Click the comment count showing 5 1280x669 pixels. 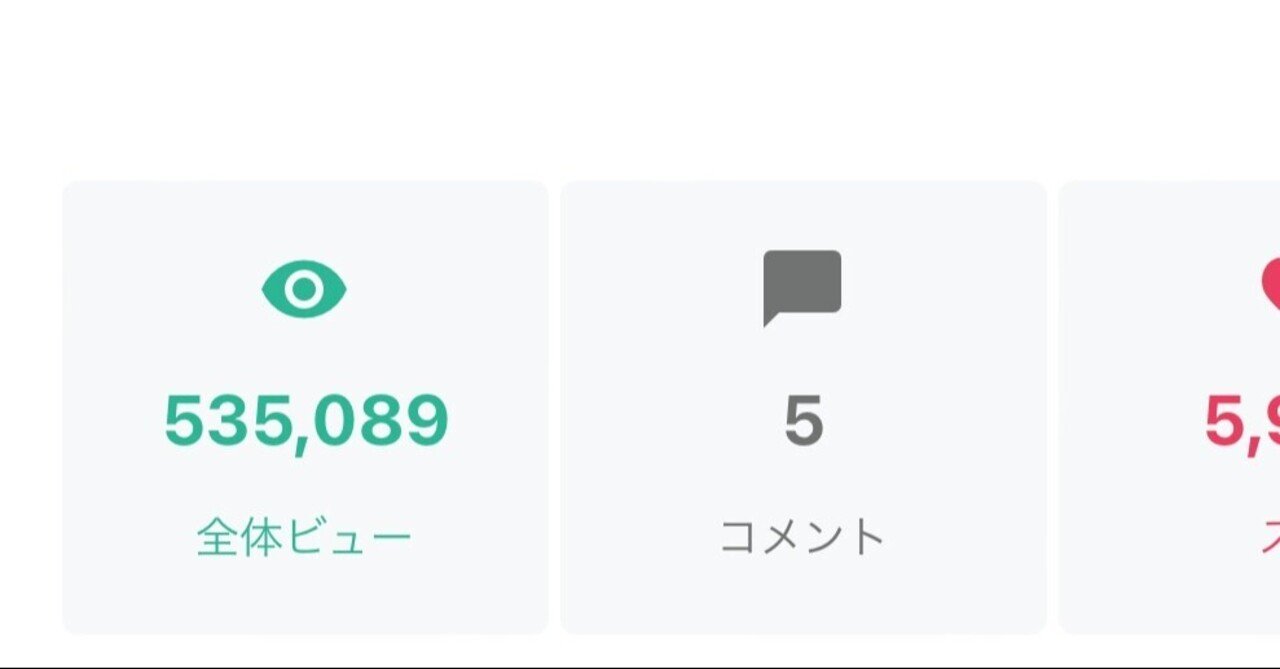pyautogui.click(x=806, y=420)
